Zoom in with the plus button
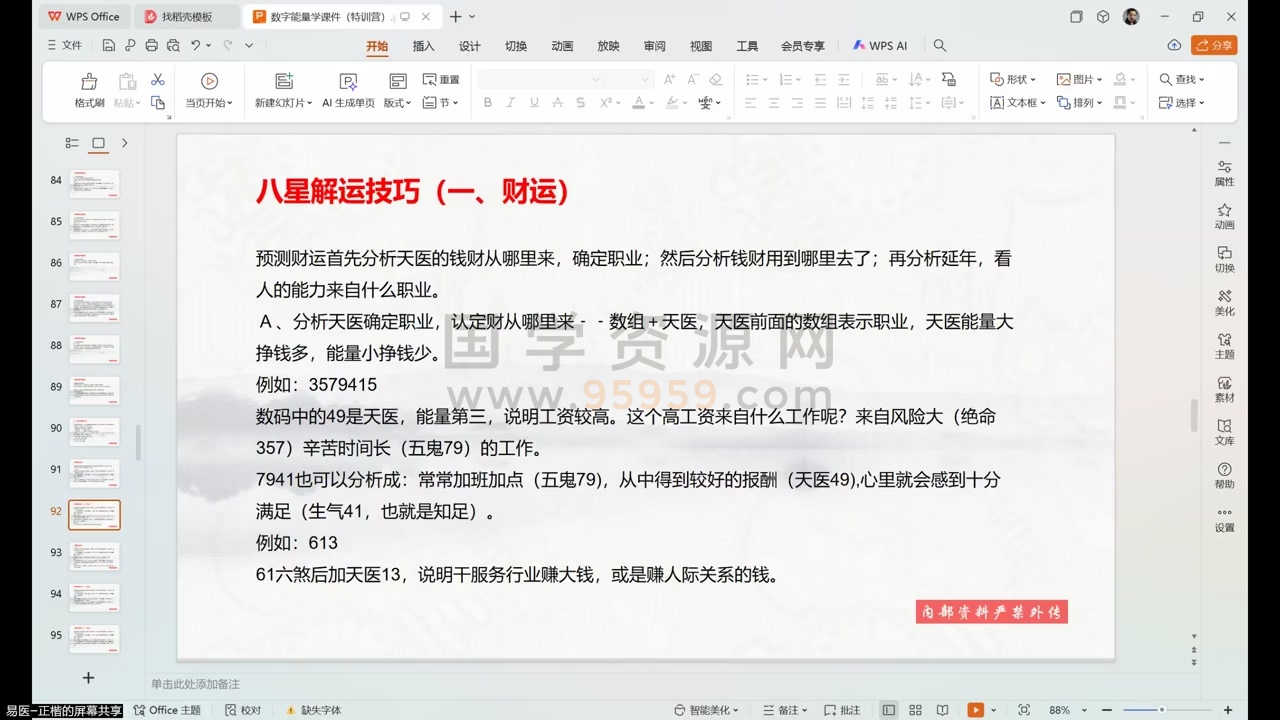 [1229, 710]
